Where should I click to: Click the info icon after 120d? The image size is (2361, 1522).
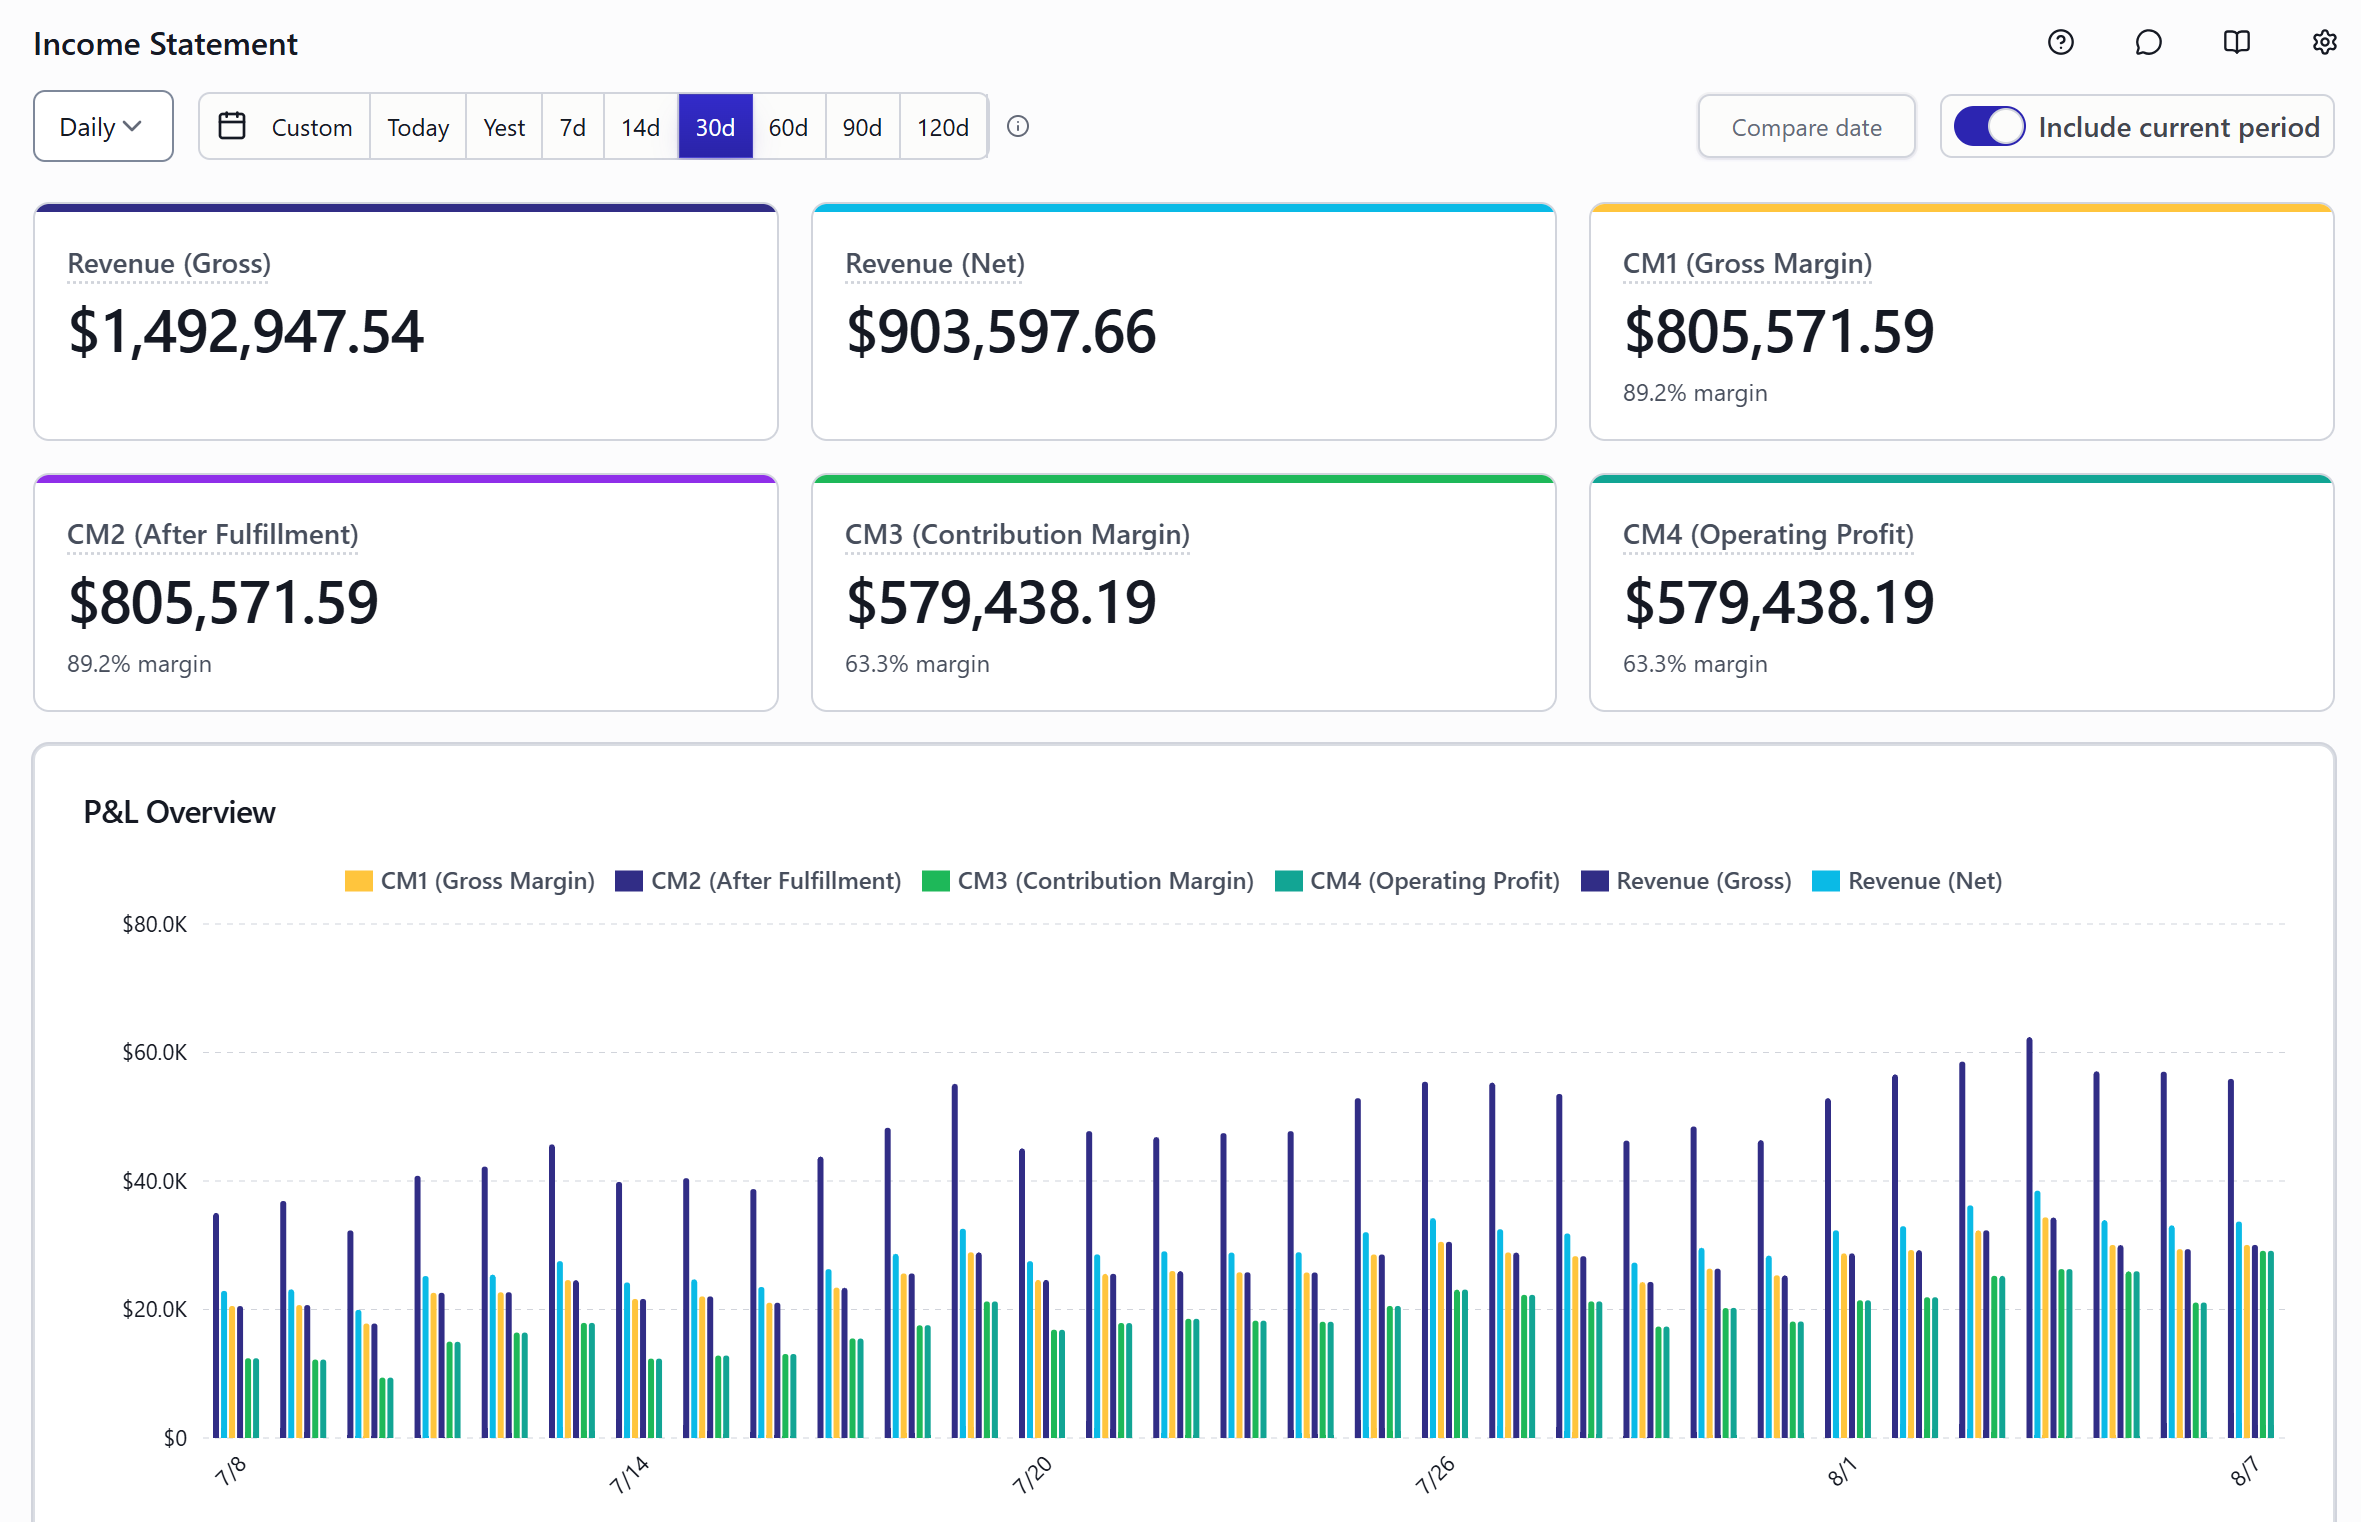pyautogui.click(x=1018, y=126)
